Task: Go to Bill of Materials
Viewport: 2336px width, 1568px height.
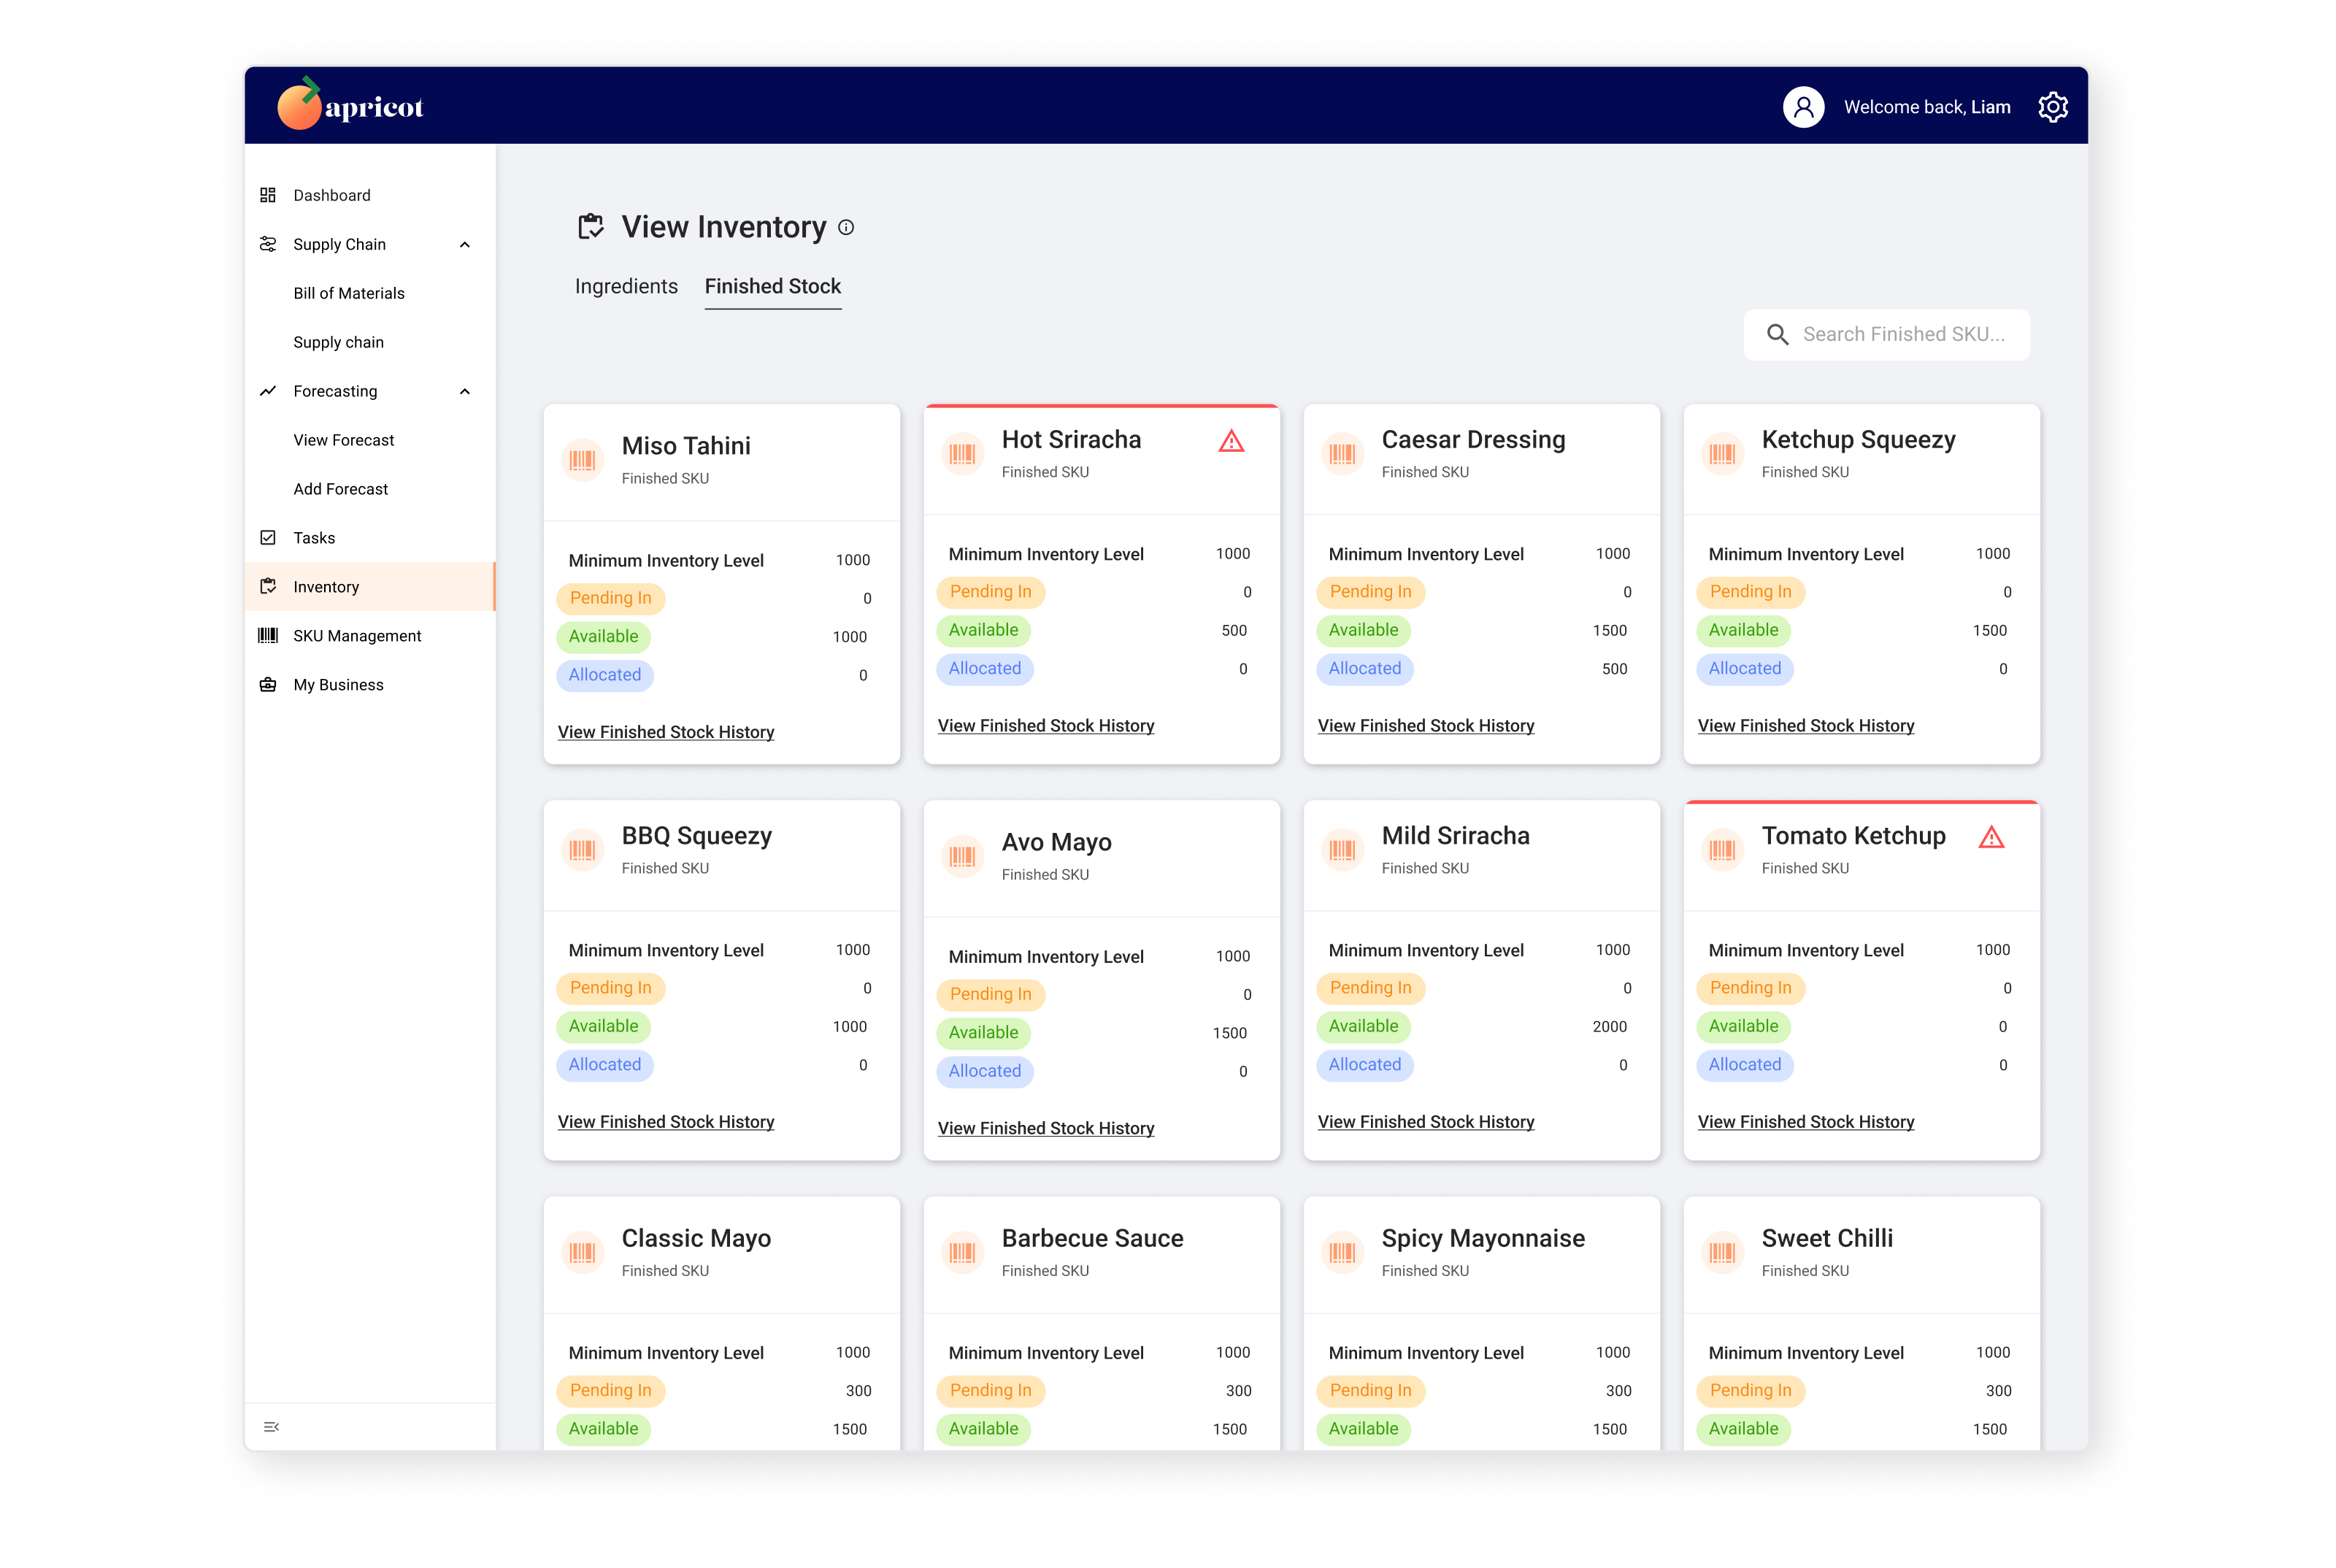Action: (x=349, y=294)
